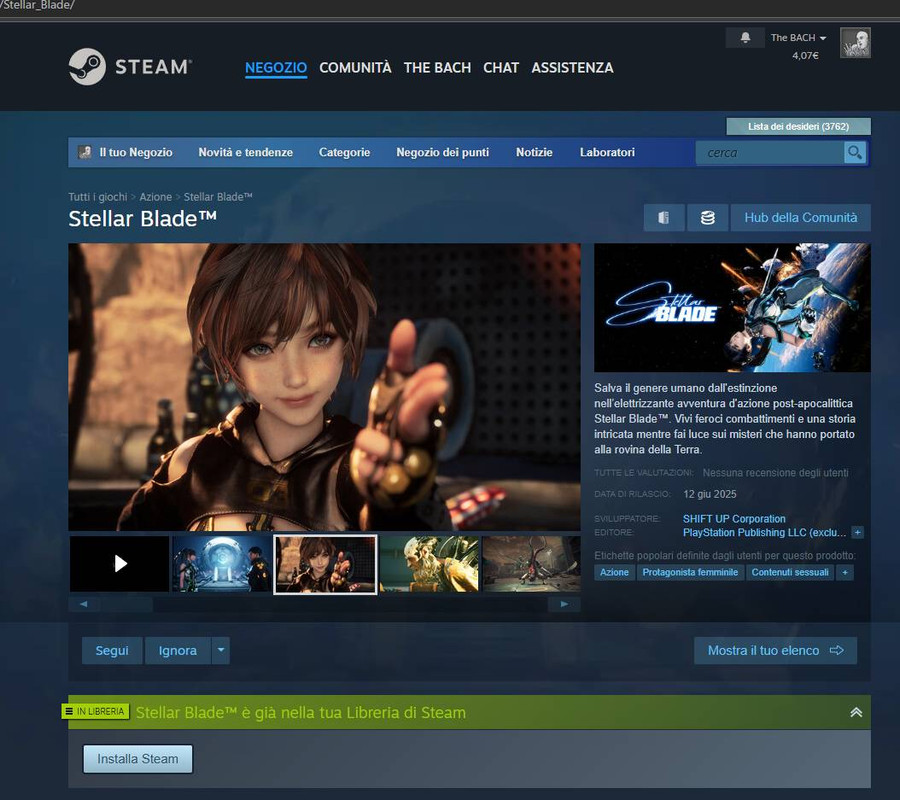Viewport: 900px width, 800px height.
Task: Click Azione breadcrumb link
Action: [156, 197]
